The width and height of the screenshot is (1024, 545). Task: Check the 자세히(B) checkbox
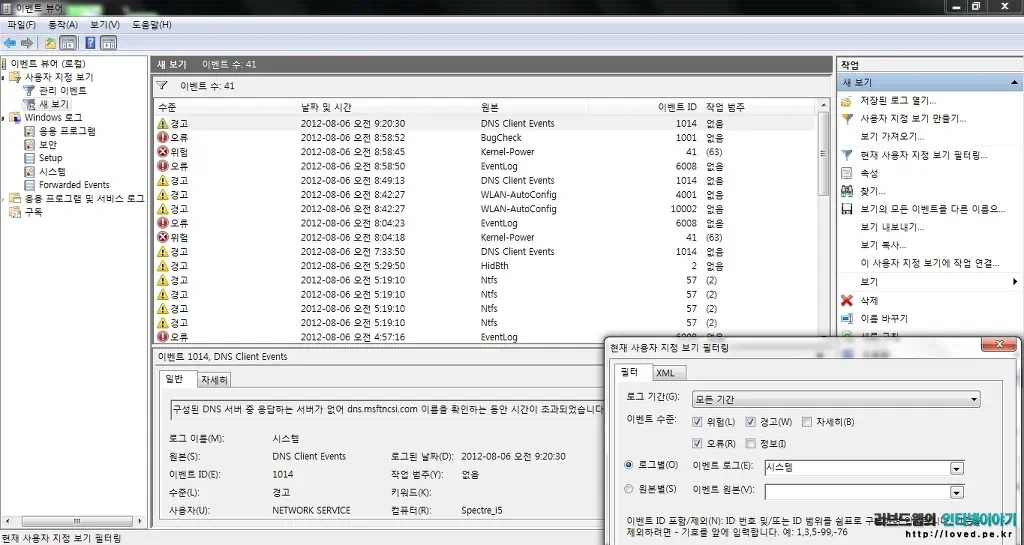coord(807,422)
